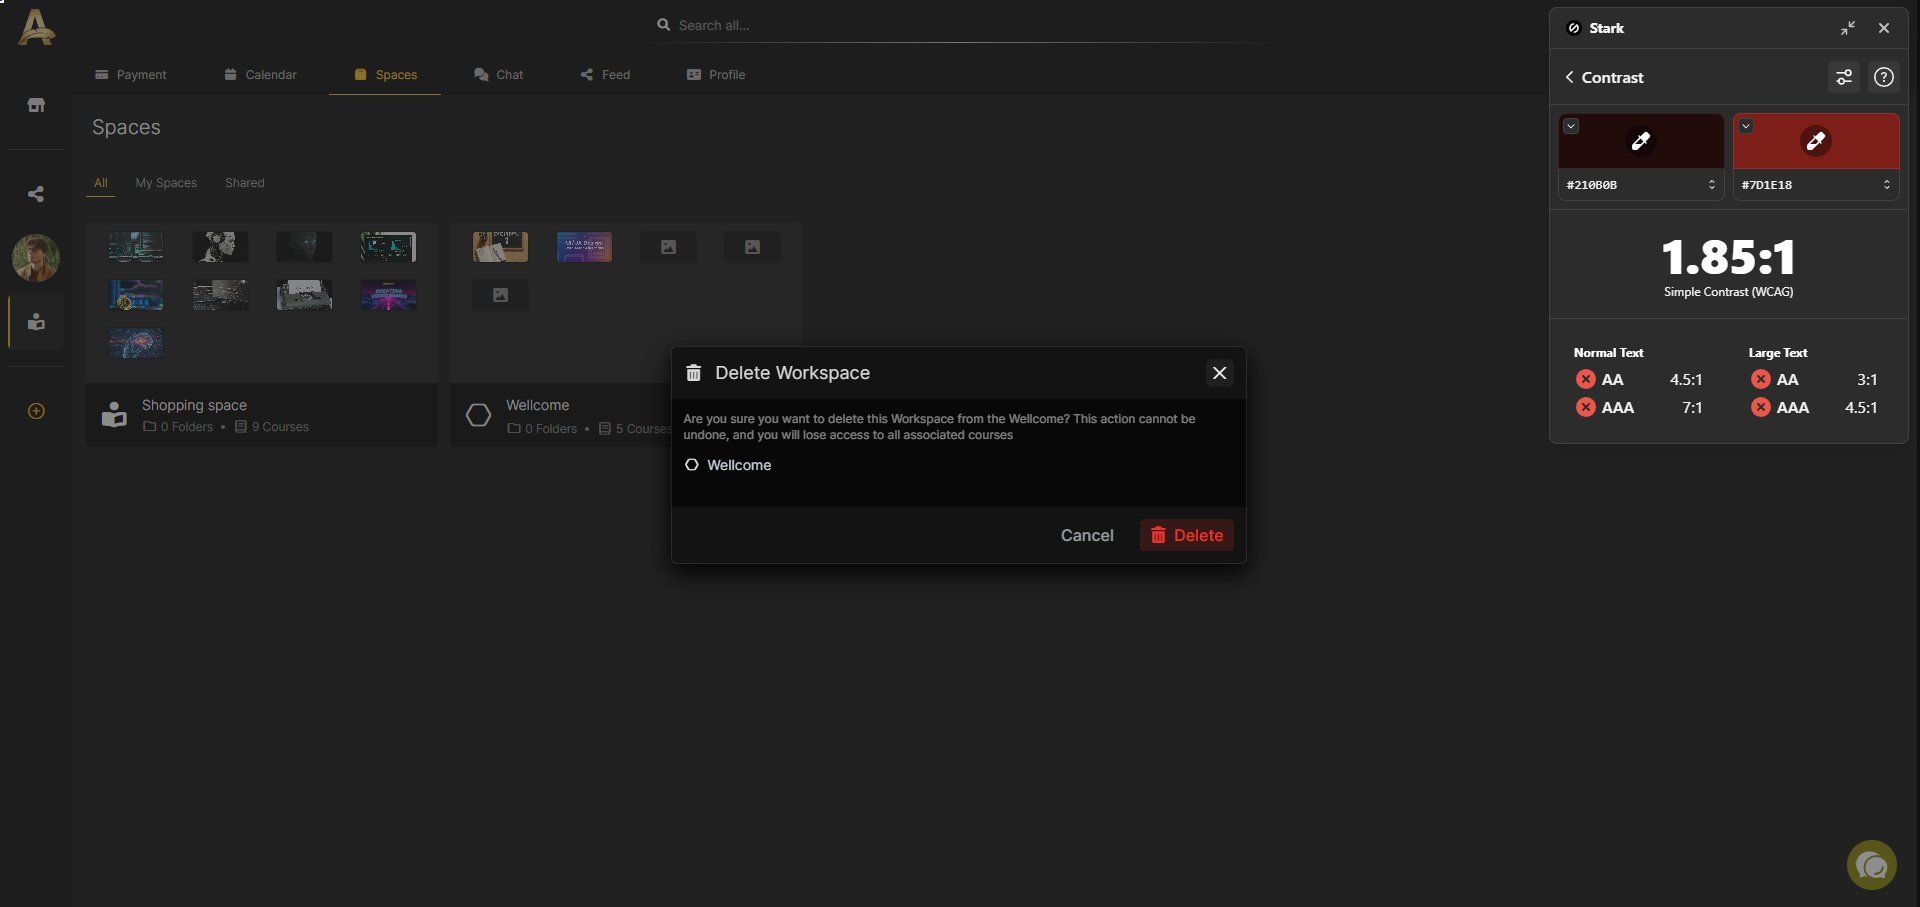Click the red Delete button
Screen dimensions: 1920x907
(x=1187, y=535)
